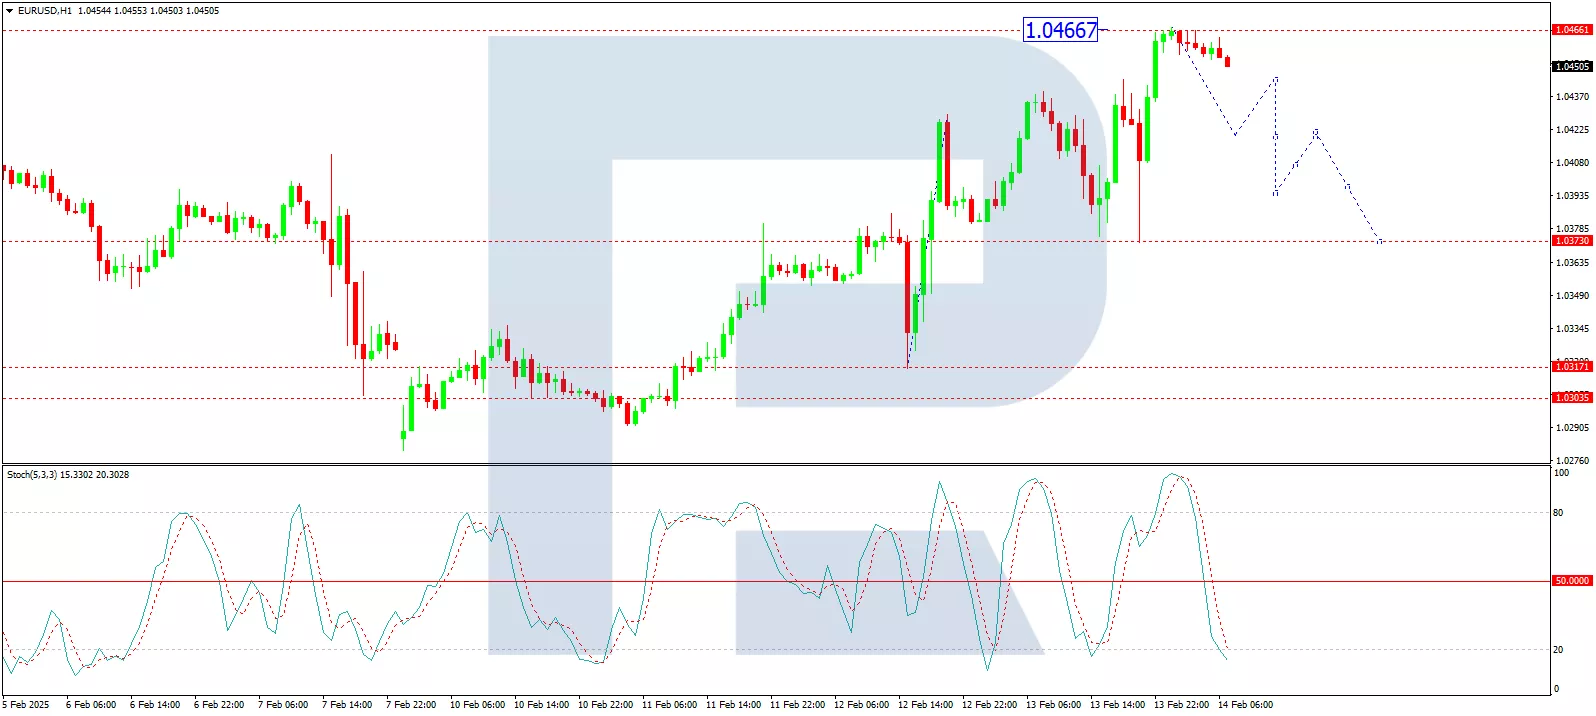Open the chart dropdown arrow beside EURUSD,H1
Image resolution: width=1596 pixels, height=716 pixels.
pyautogui.click(x=9, y=11)
